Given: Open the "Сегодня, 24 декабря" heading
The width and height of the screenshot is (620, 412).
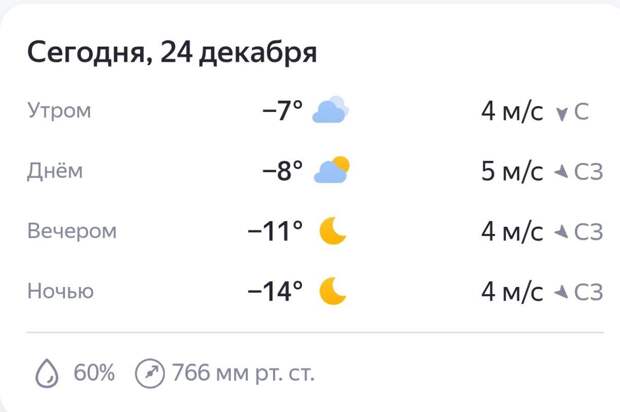Looking at the screenshot, I should point(172,52).
